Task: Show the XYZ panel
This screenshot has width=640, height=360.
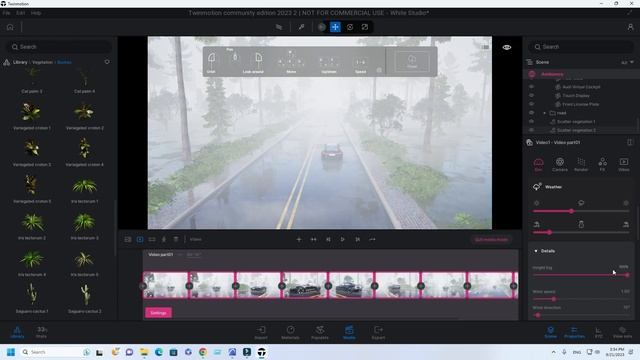Action: coord(598,332)
